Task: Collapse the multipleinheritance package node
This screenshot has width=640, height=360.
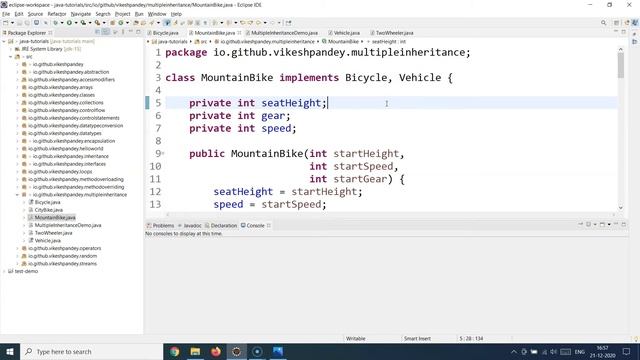Action: click(x=18, y=195)
